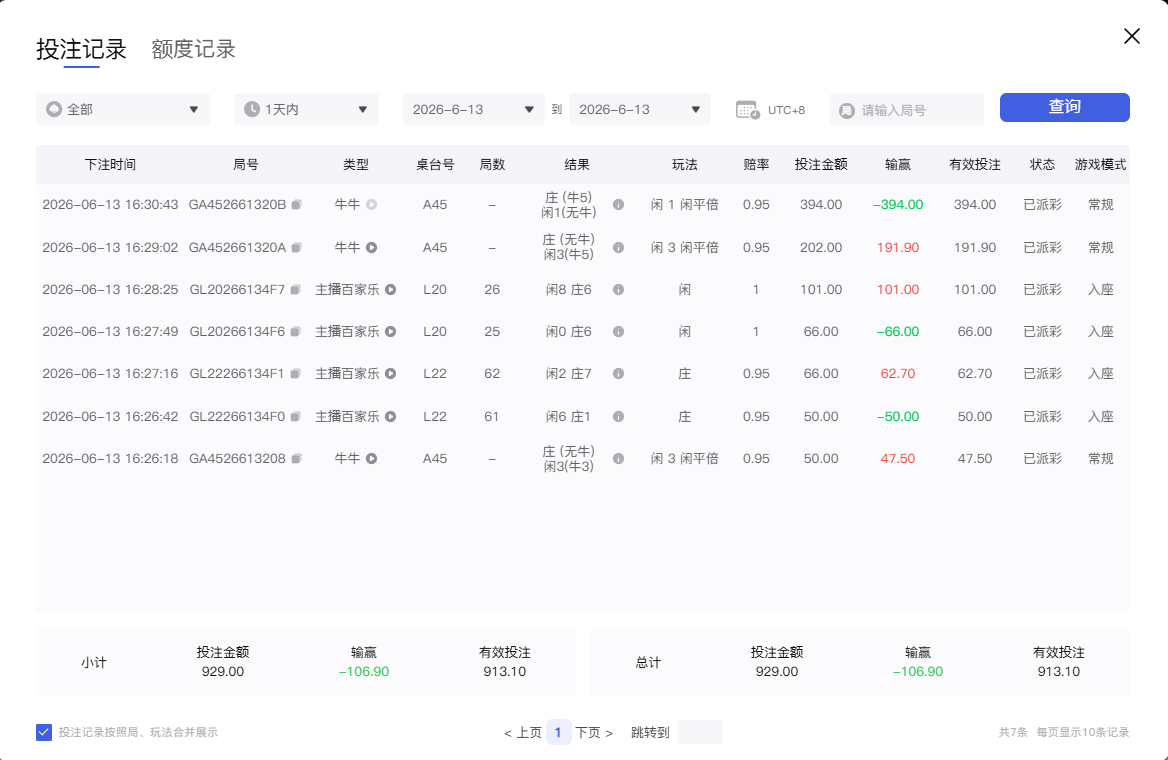
Task: Copy round number GA4526613208
Action: click(x=296, y=458)
